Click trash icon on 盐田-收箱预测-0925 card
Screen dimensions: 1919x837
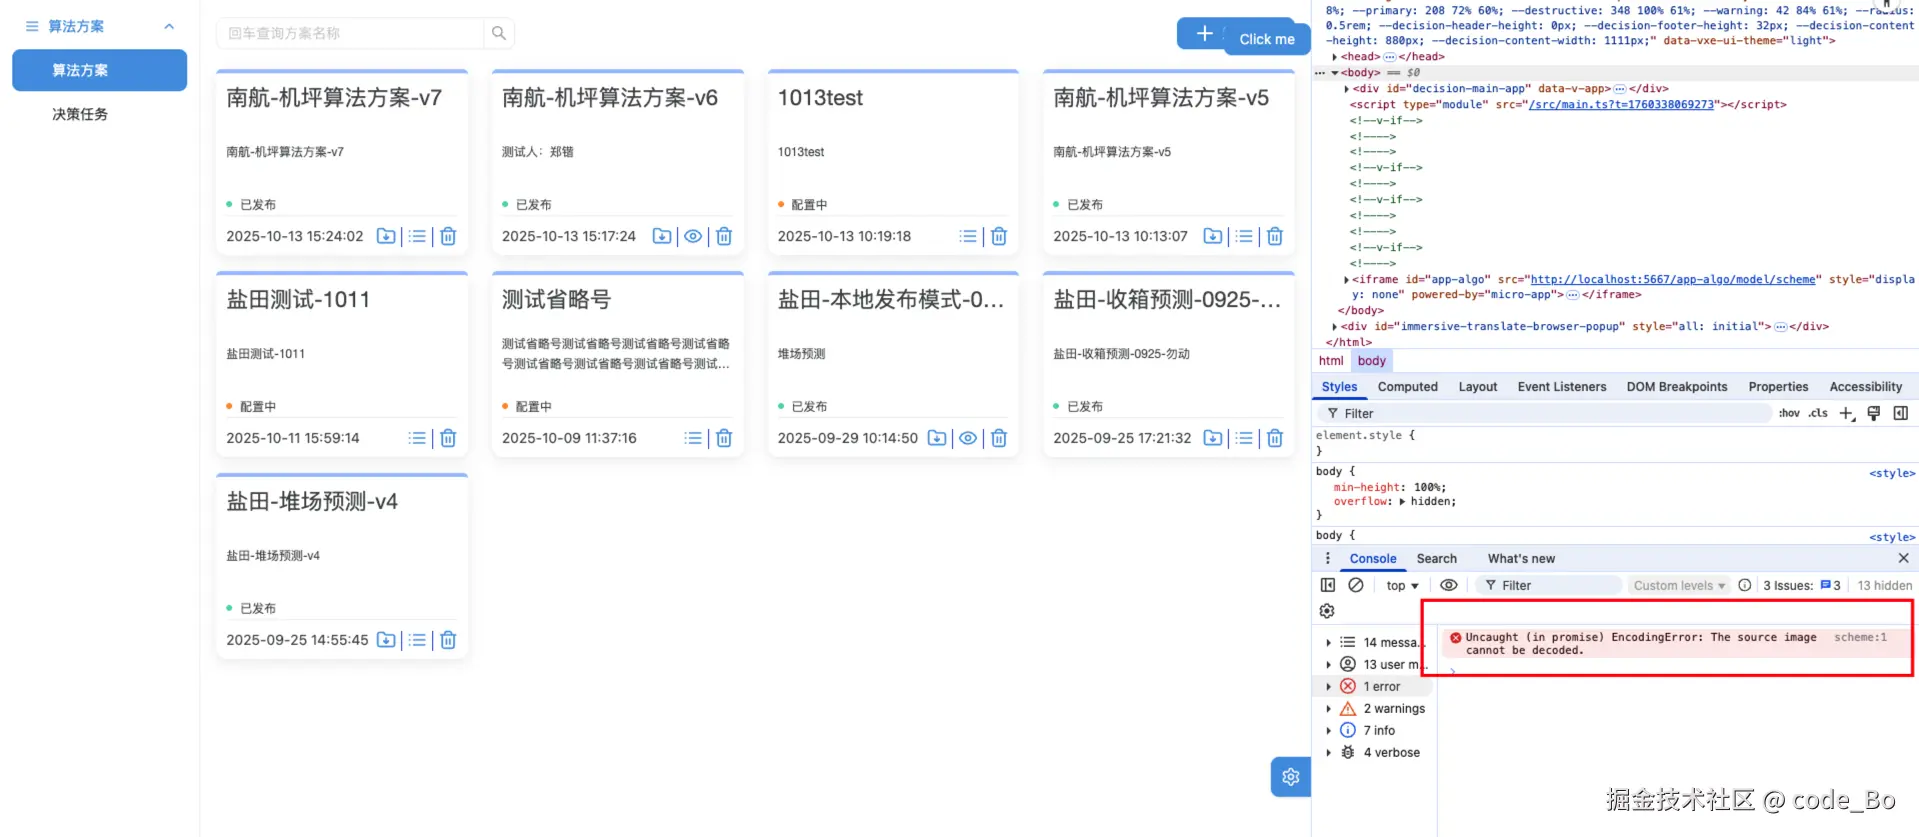point(1275,438)
